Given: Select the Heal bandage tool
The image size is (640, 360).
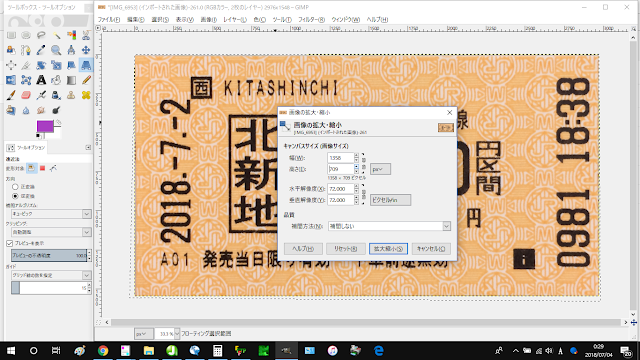Looking at the screenshot, I should pos(86,95).
